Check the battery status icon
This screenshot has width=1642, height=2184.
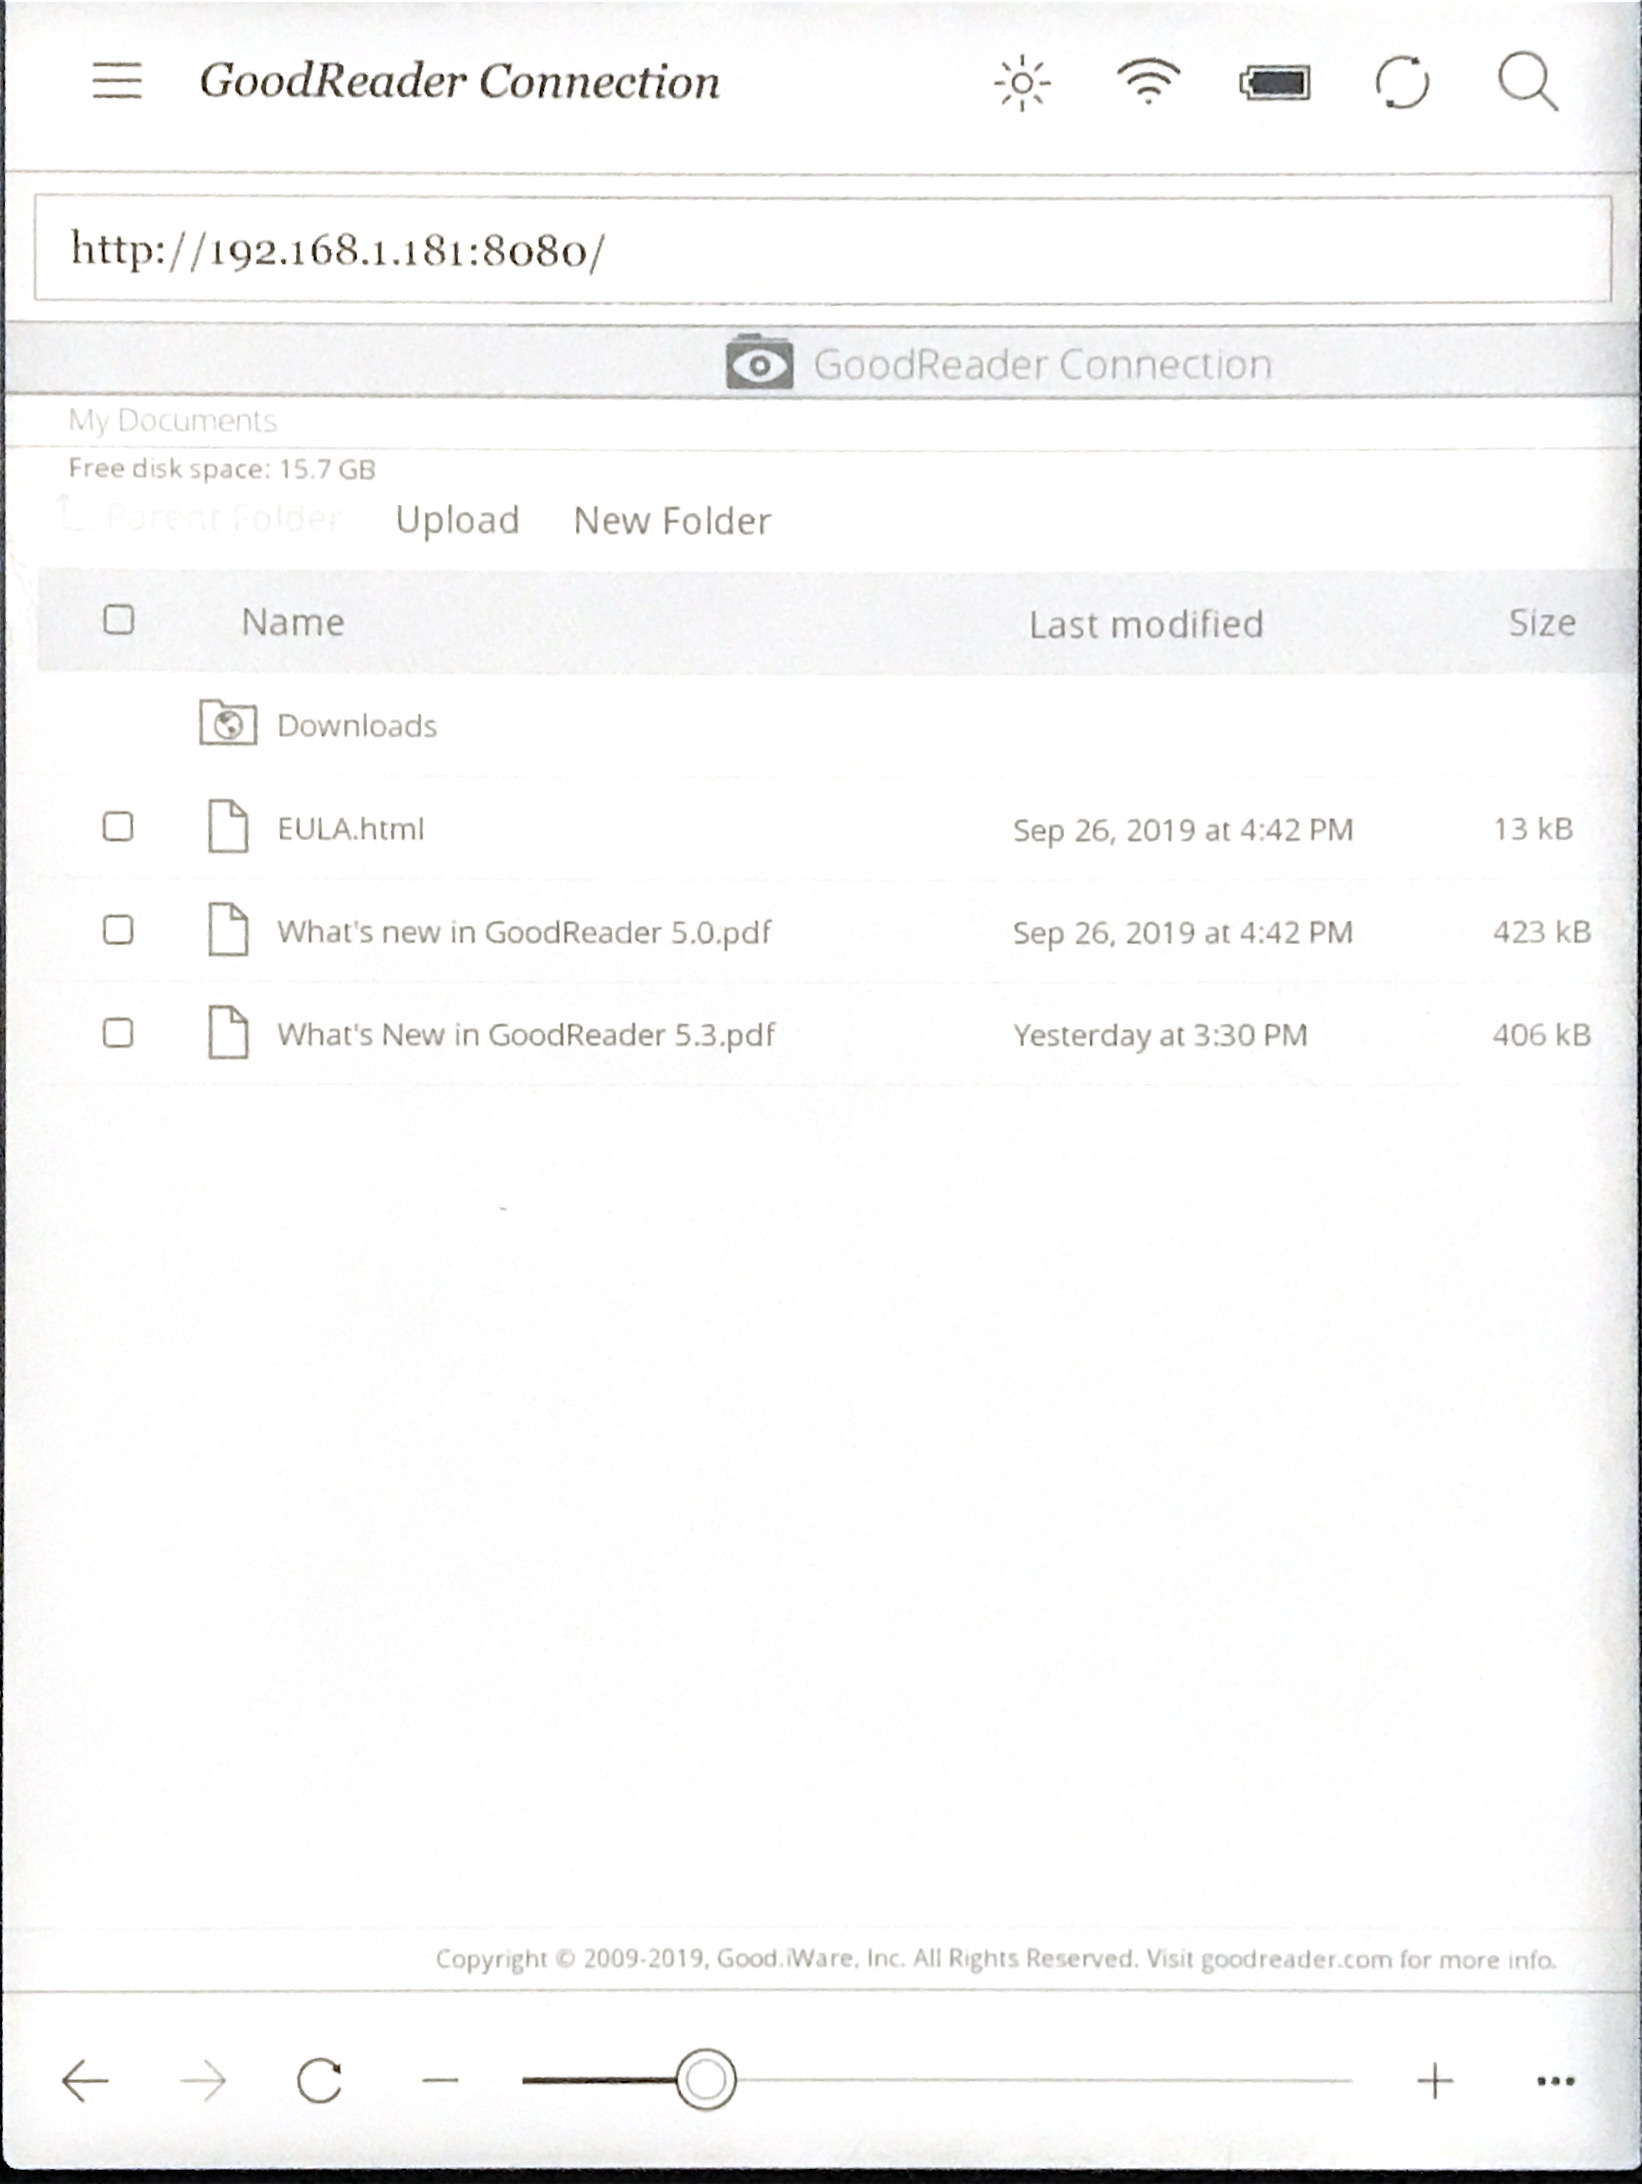(x=1274, y=83)
